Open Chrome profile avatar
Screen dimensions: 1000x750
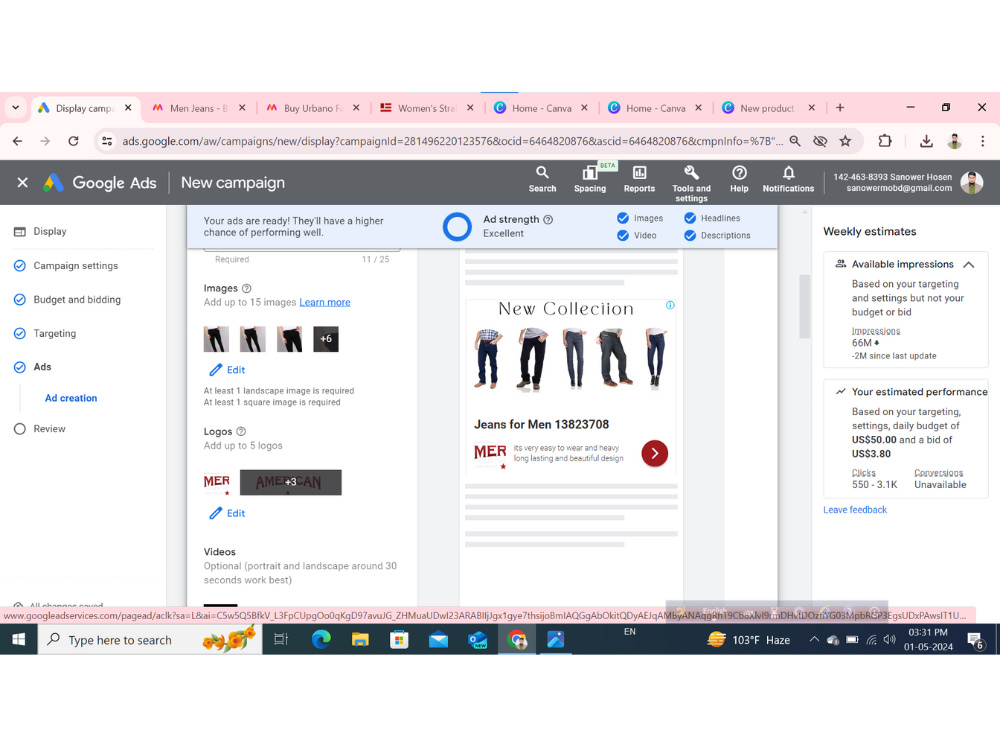[954, 141]
